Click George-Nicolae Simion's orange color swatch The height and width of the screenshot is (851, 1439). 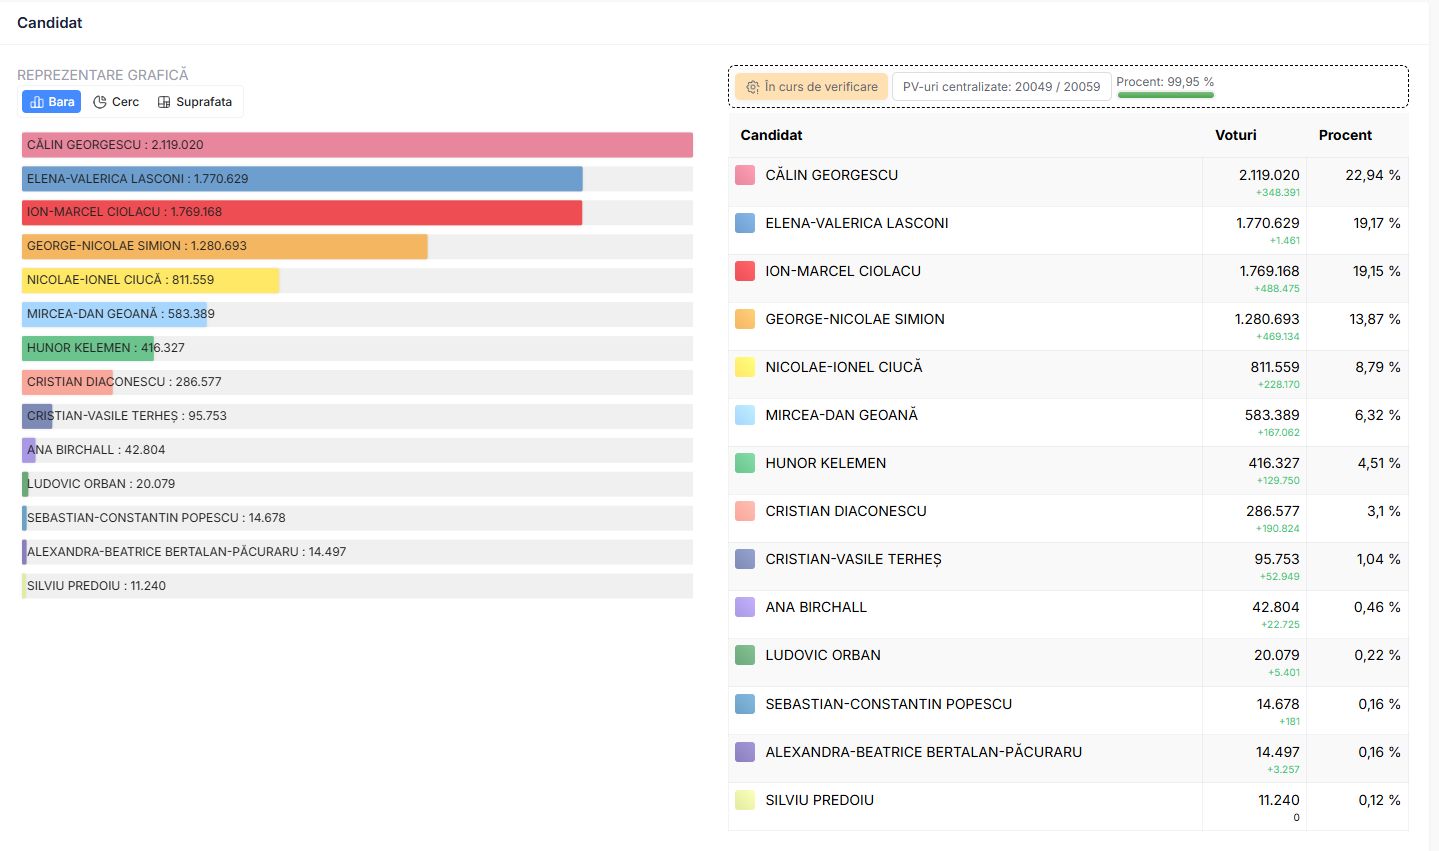[x=745, y=319]
